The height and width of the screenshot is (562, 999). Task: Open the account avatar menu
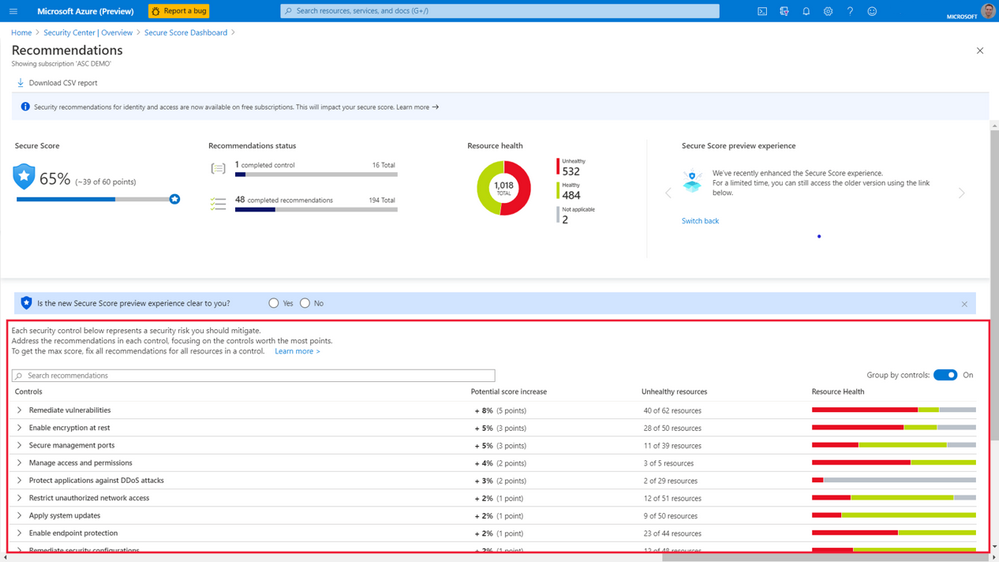pyautogui.click(x=988, y=11)
